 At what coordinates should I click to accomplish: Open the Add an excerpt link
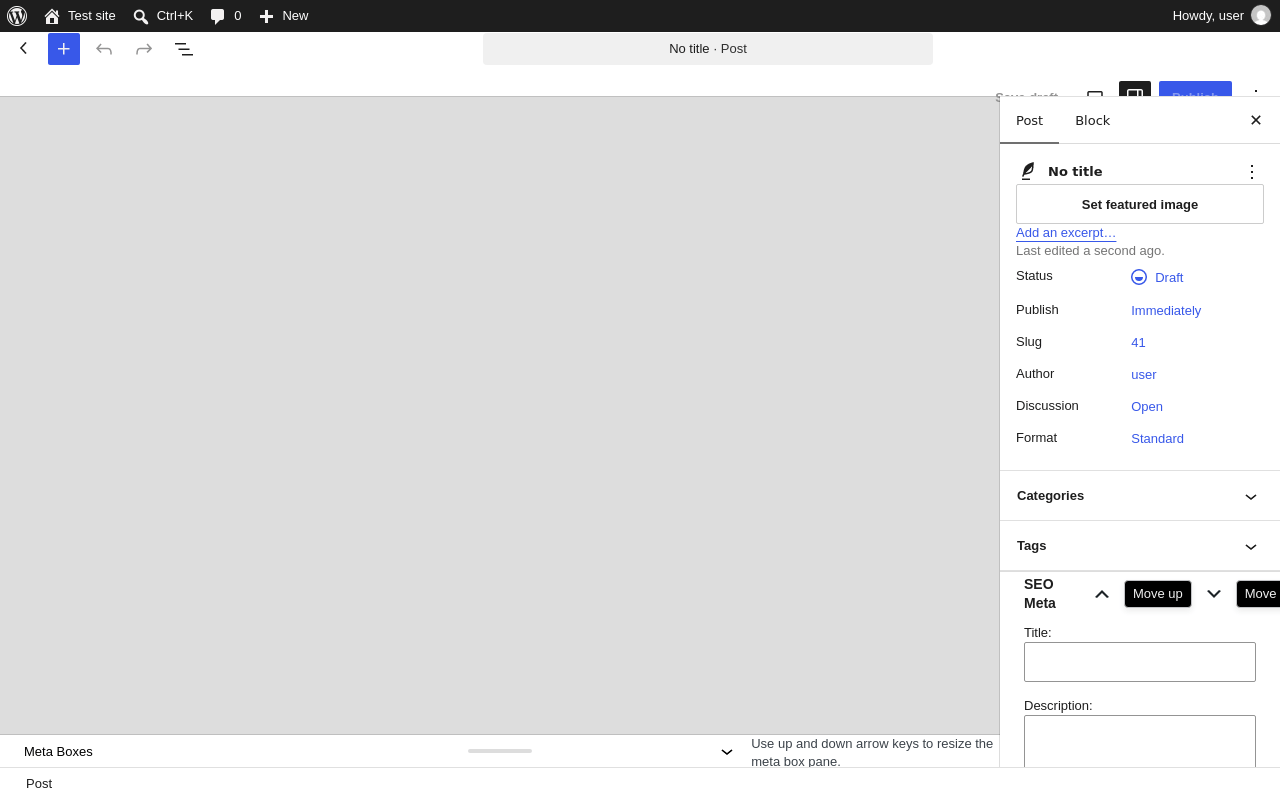1066,233
